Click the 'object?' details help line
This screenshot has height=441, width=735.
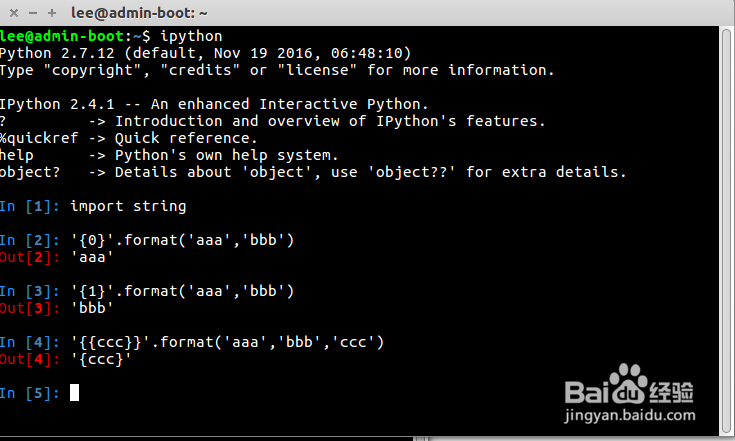pyautogui.click(x=312, y=172)
